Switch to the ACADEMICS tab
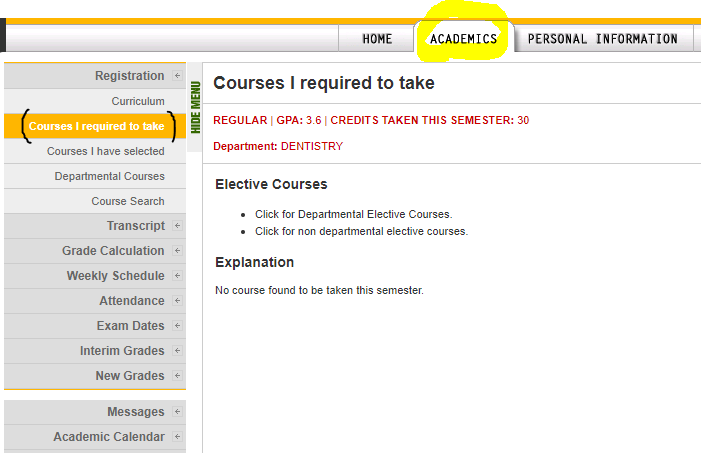Screen dimensions: 701x453 click(x=464, y=39)
